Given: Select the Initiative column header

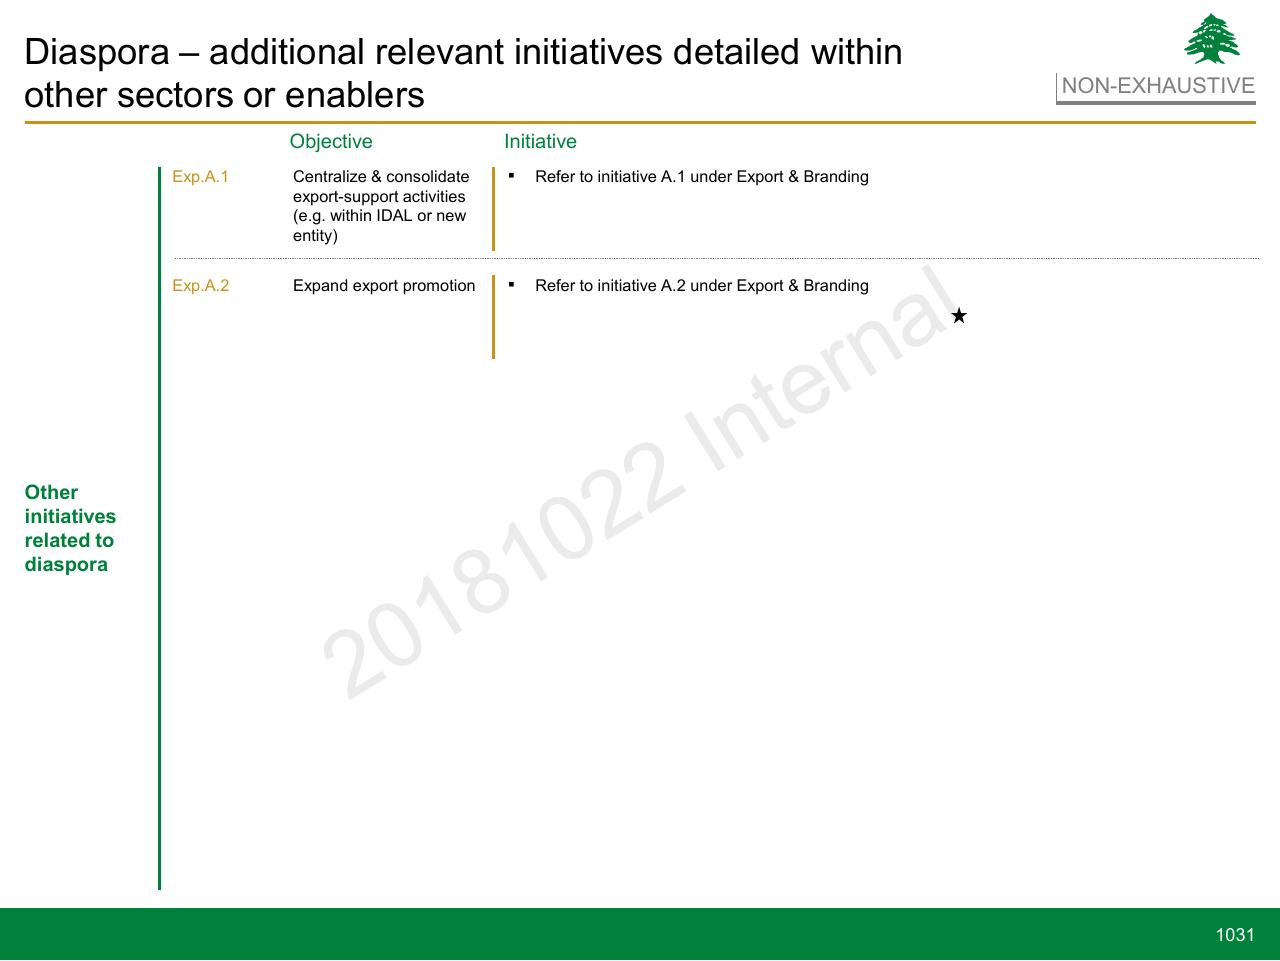Looking at the screenshot, I should click(540, 142).
